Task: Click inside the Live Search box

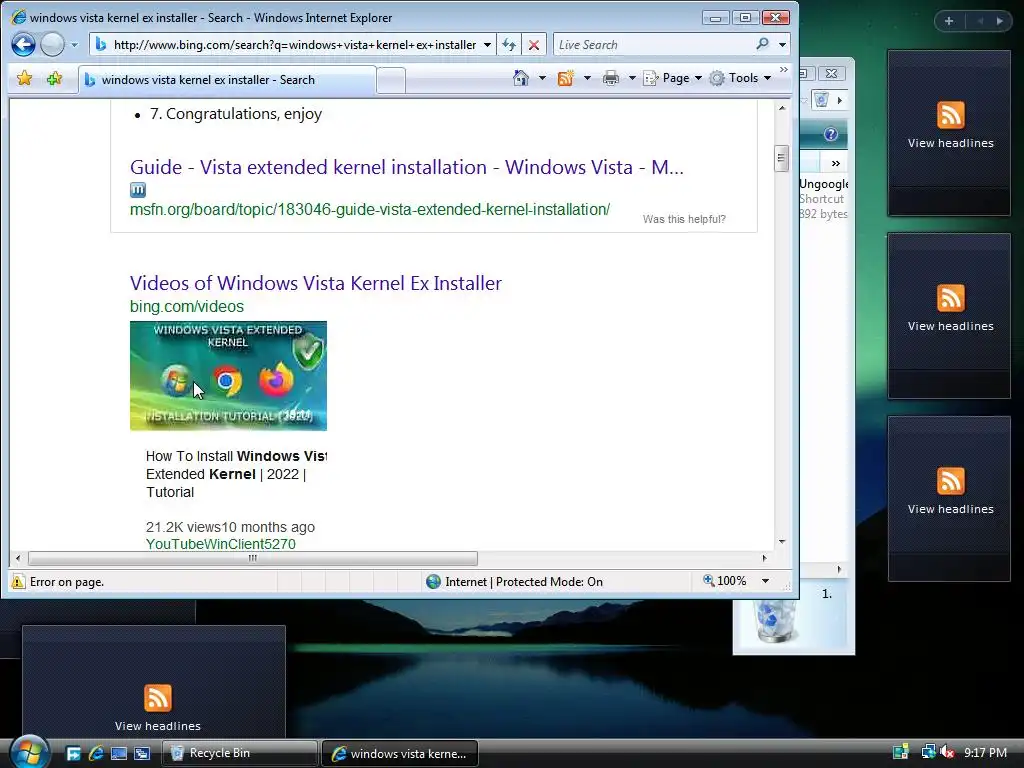Action: pos(653,45)
